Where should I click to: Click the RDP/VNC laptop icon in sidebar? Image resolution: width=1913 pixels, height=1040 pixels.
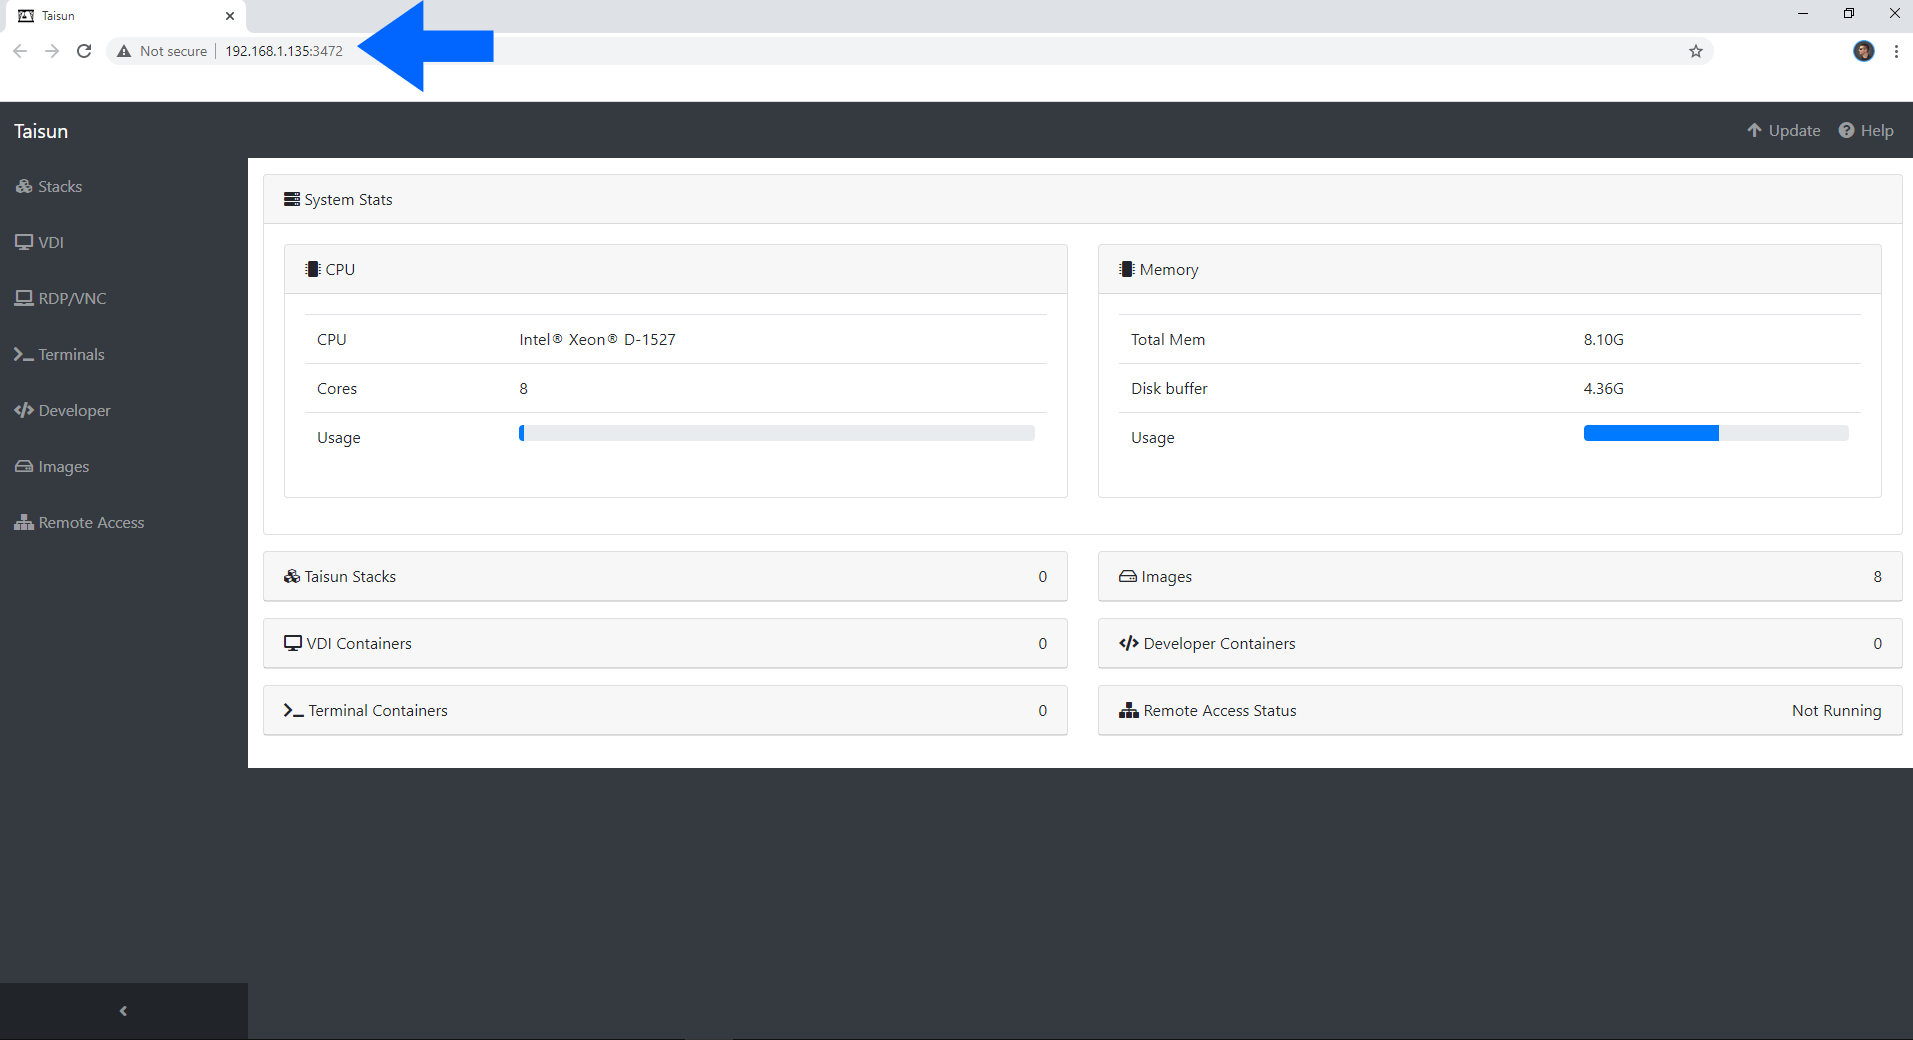(24, 299)
